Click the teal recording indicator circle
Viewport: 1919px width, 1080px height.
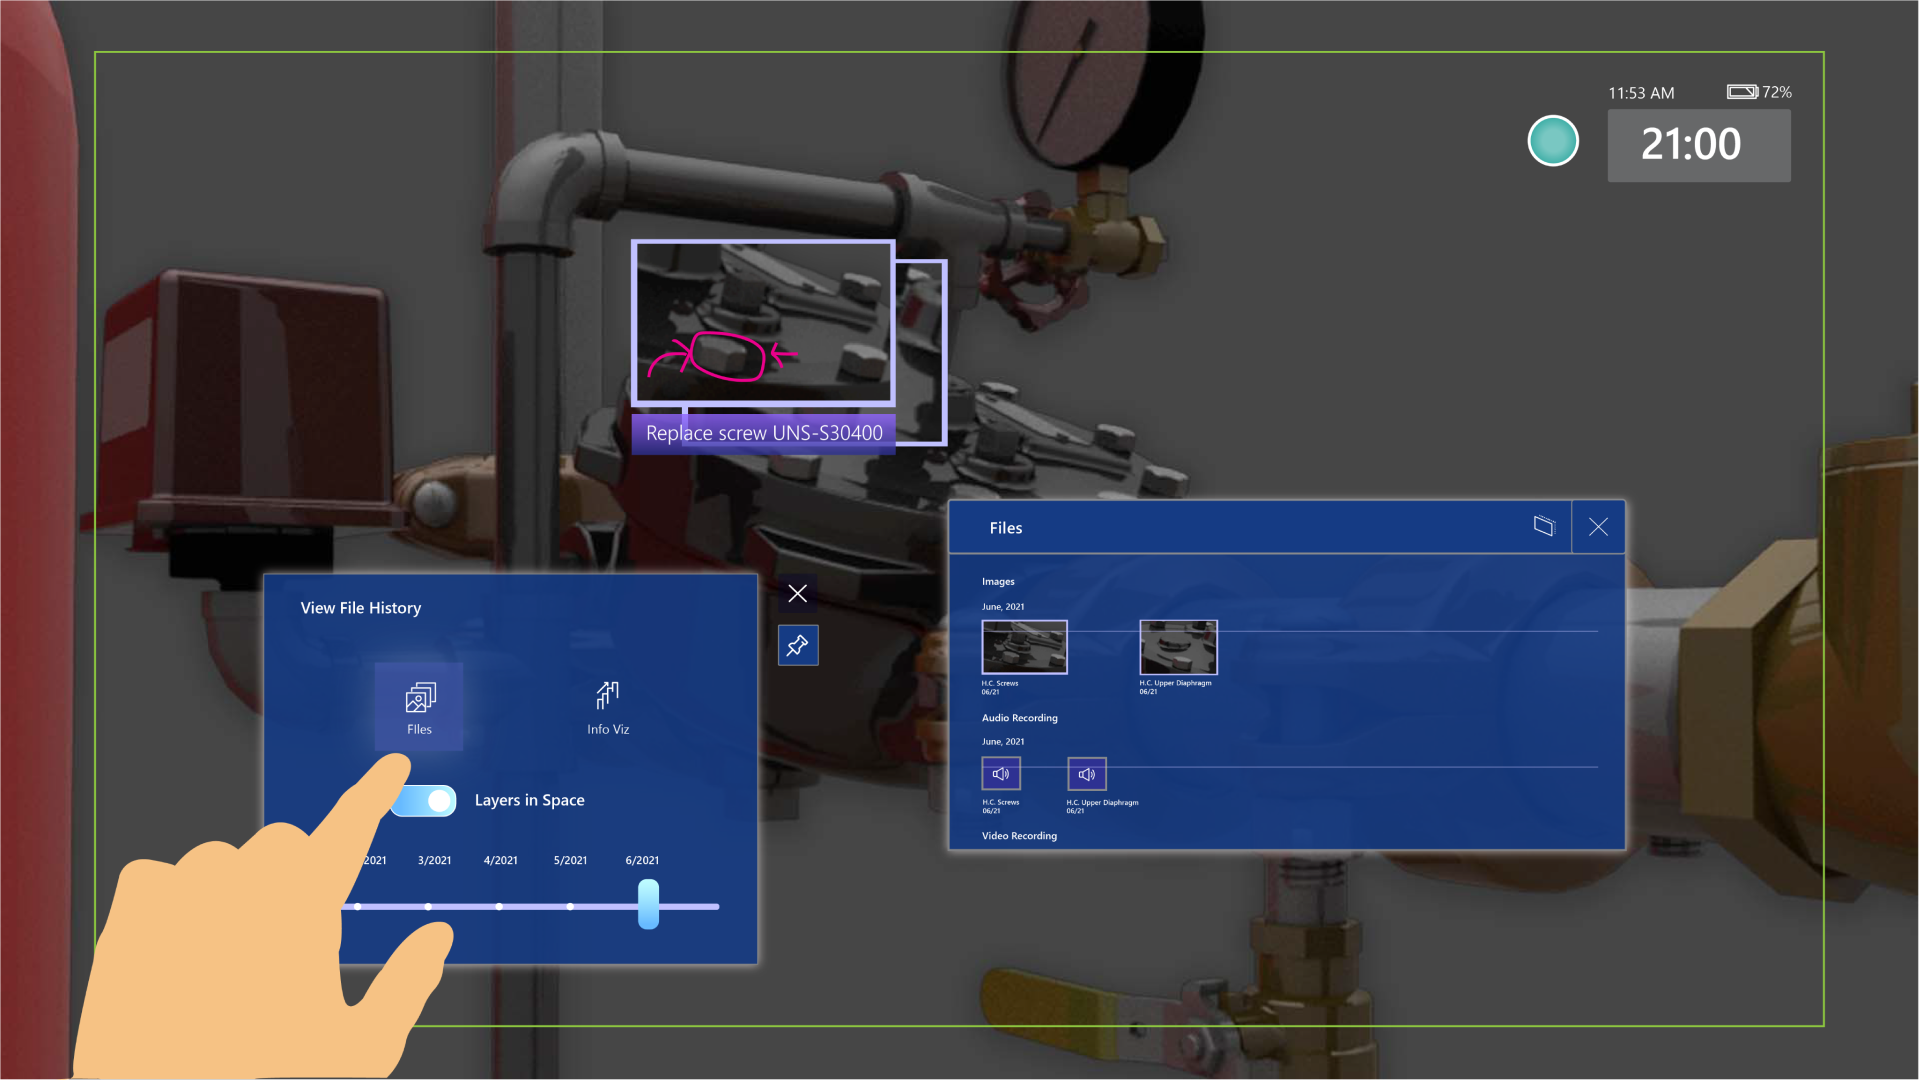[1553, 141]
